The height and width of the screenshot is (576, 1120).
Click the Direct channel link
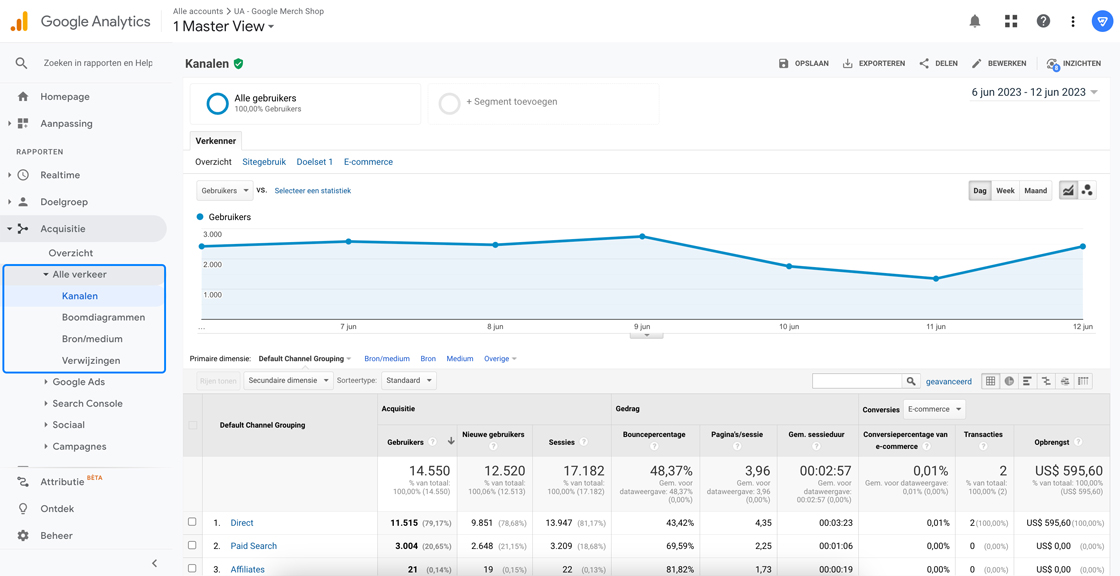pyautogui.click(x=242, y=522)
